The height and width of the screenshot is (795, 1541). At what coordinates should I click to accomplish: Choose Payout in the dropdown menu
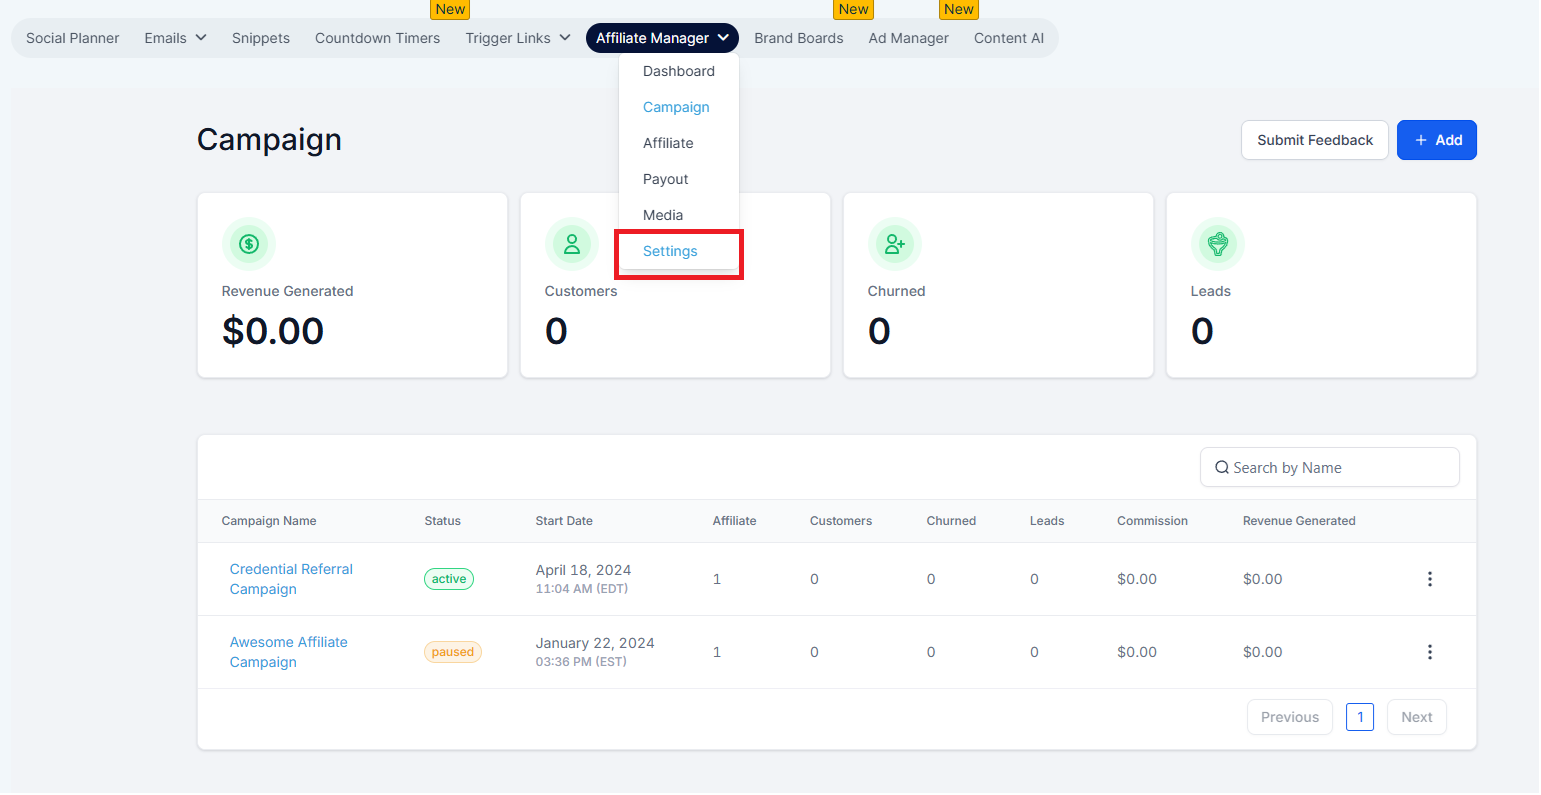pos(666,179)
